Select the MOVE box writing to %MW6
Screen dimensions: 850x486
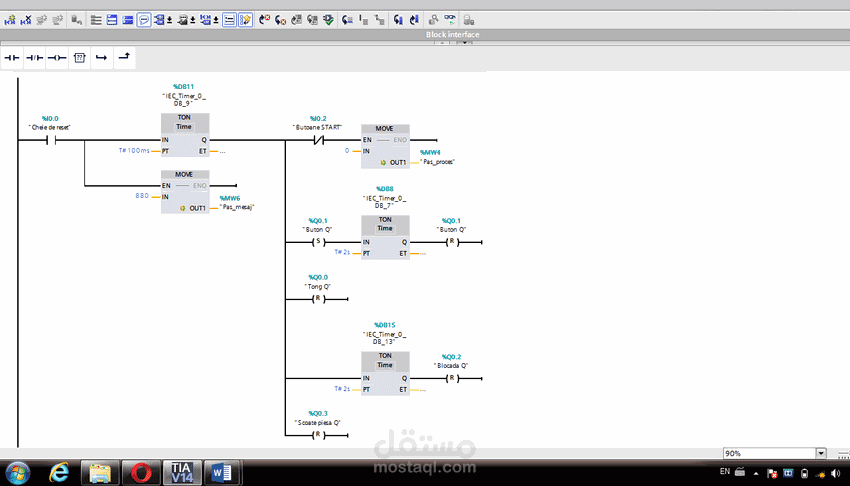pyautogui.click(x=185, y=192)
